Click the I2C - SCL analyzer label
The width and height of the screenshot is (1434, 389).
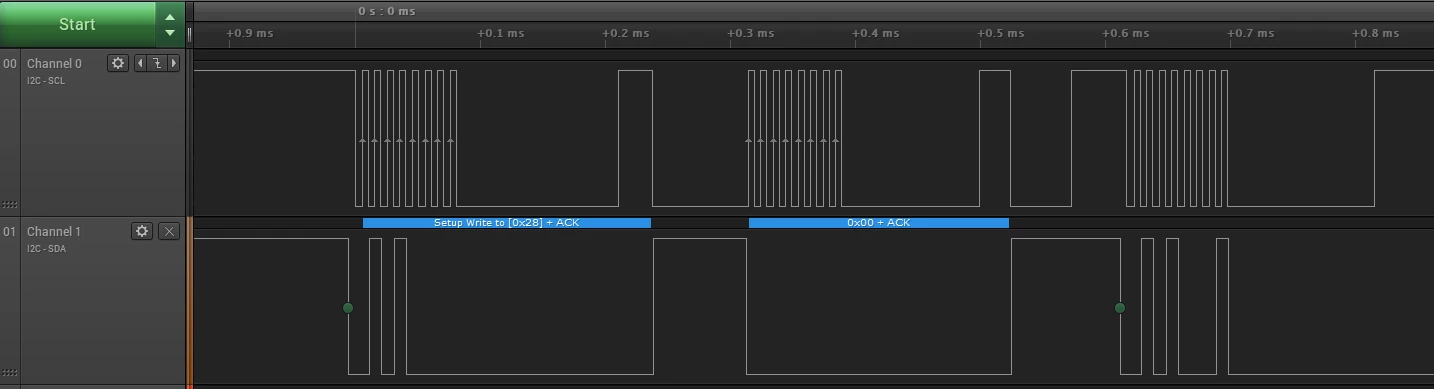(x=46, y=80)
